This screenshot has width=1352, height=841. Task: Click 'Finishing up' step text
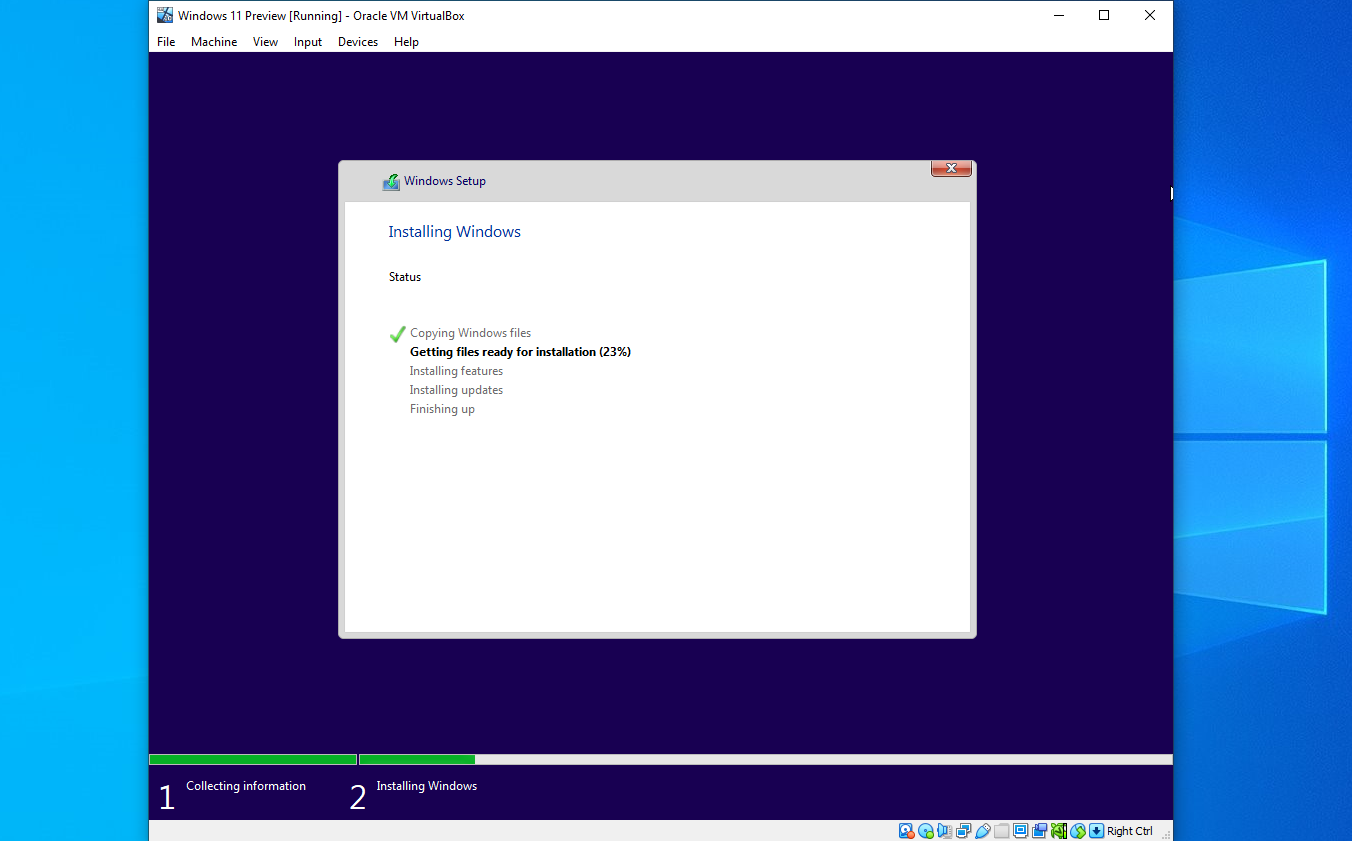pos(442,409)
